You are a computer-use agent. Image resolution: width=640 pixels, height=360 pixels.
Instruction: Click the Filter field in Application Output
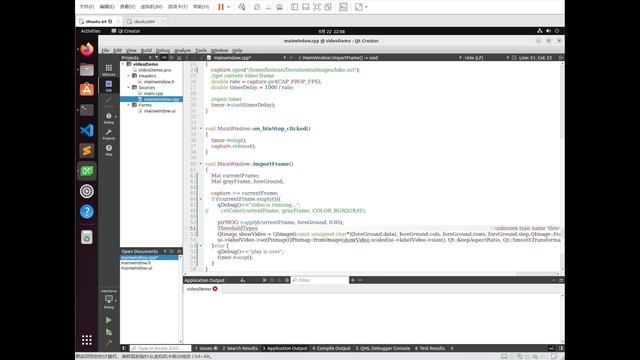320,280
